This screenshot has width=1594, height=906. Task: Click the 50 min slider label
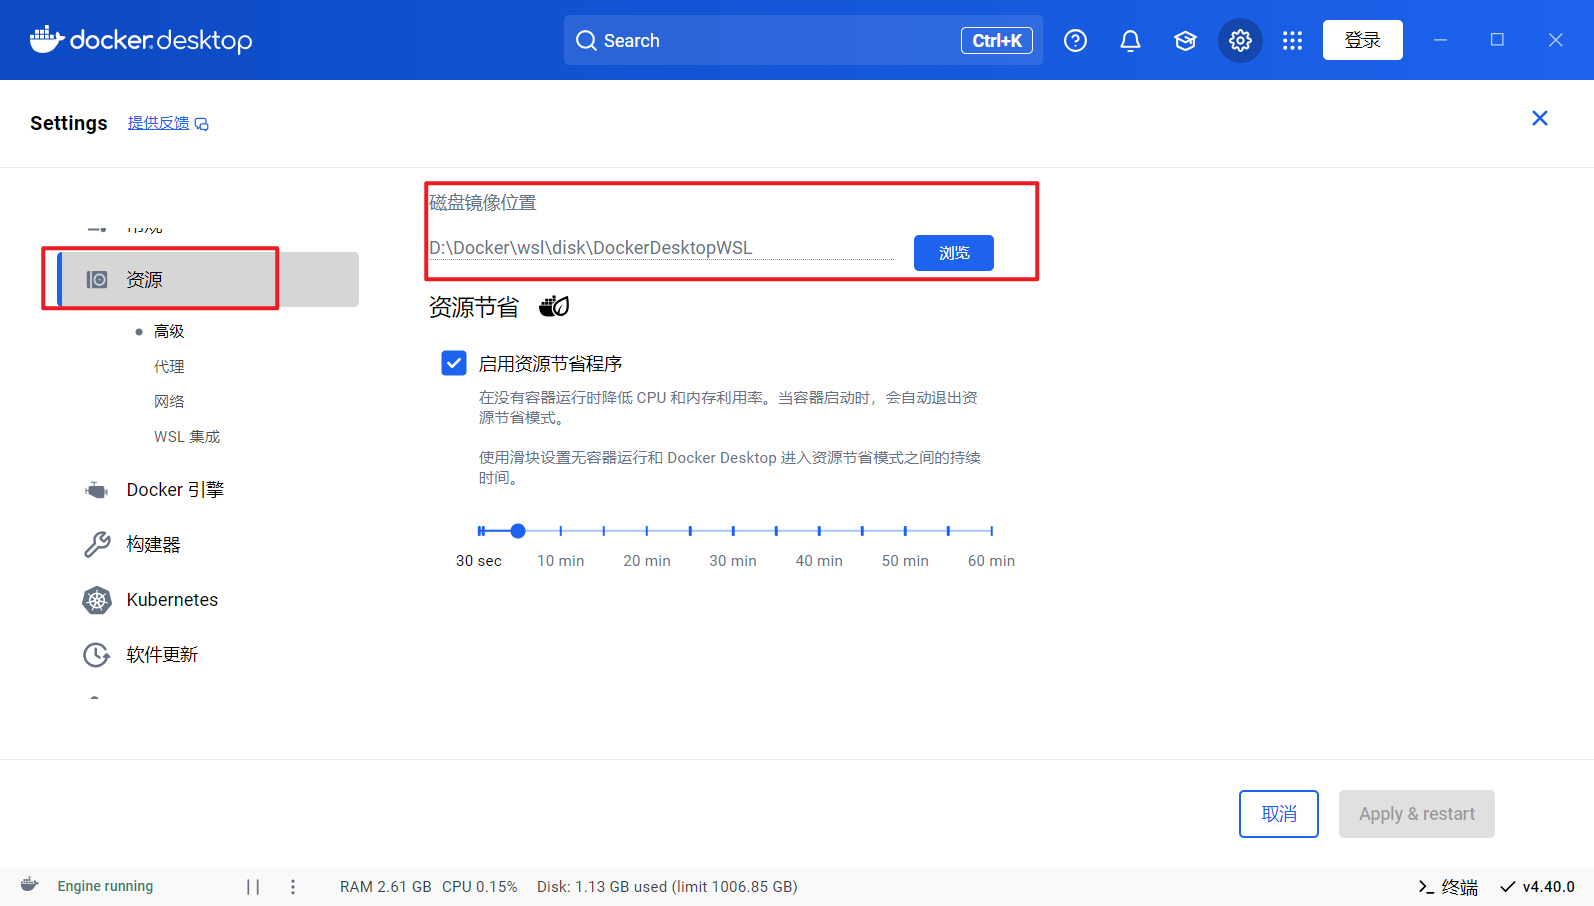905,561
